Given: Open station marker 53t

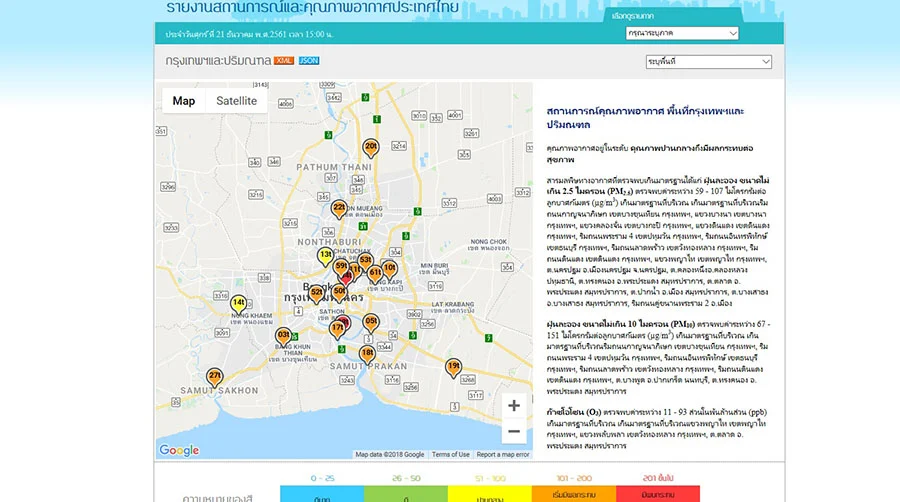Looking at the screenshot, I should click(x=365, y=262).
